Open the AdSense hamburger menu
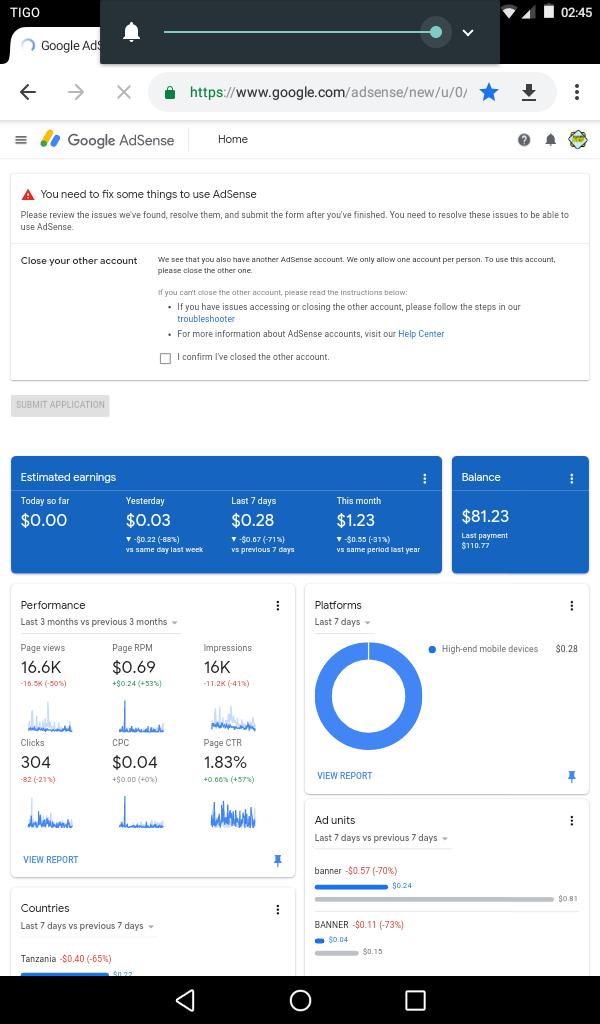This screenshot has height=1024, width=600. point(21,140)
